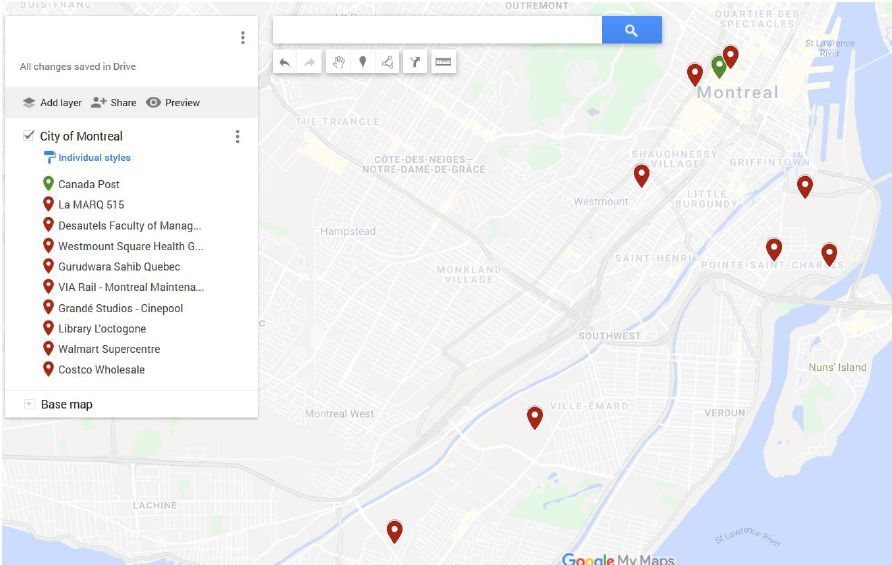The image size is (892, 565).
Task: Click the pin icon beside Desautels Faculty entry
Action: coord(48,224)
